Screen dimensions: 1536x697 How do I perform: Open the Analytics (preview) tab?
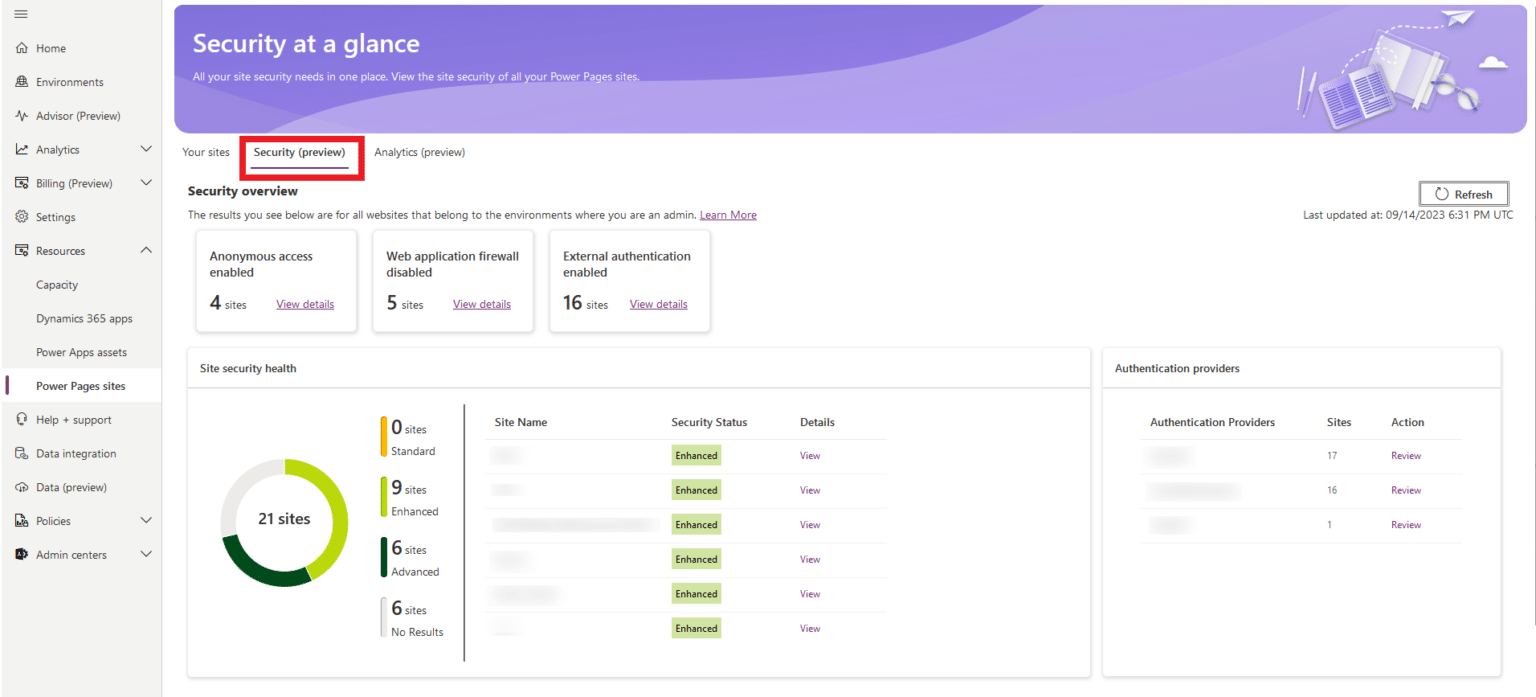pyautogui.click(x=419, y=152)
